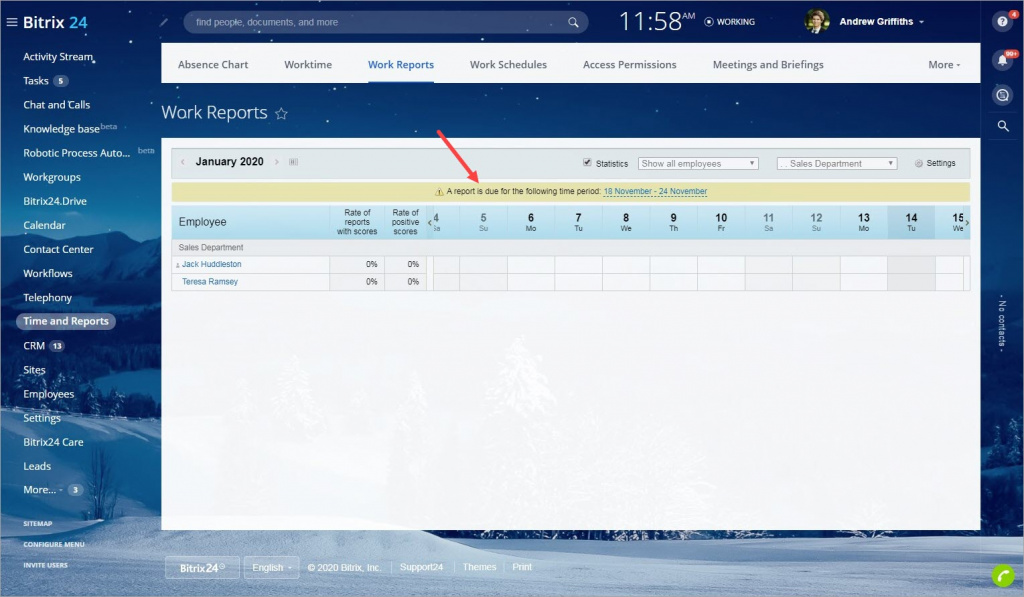Select Time and Reports in sidebar
This screenshot has height=597, width=1024.
[x=66, y=321]
